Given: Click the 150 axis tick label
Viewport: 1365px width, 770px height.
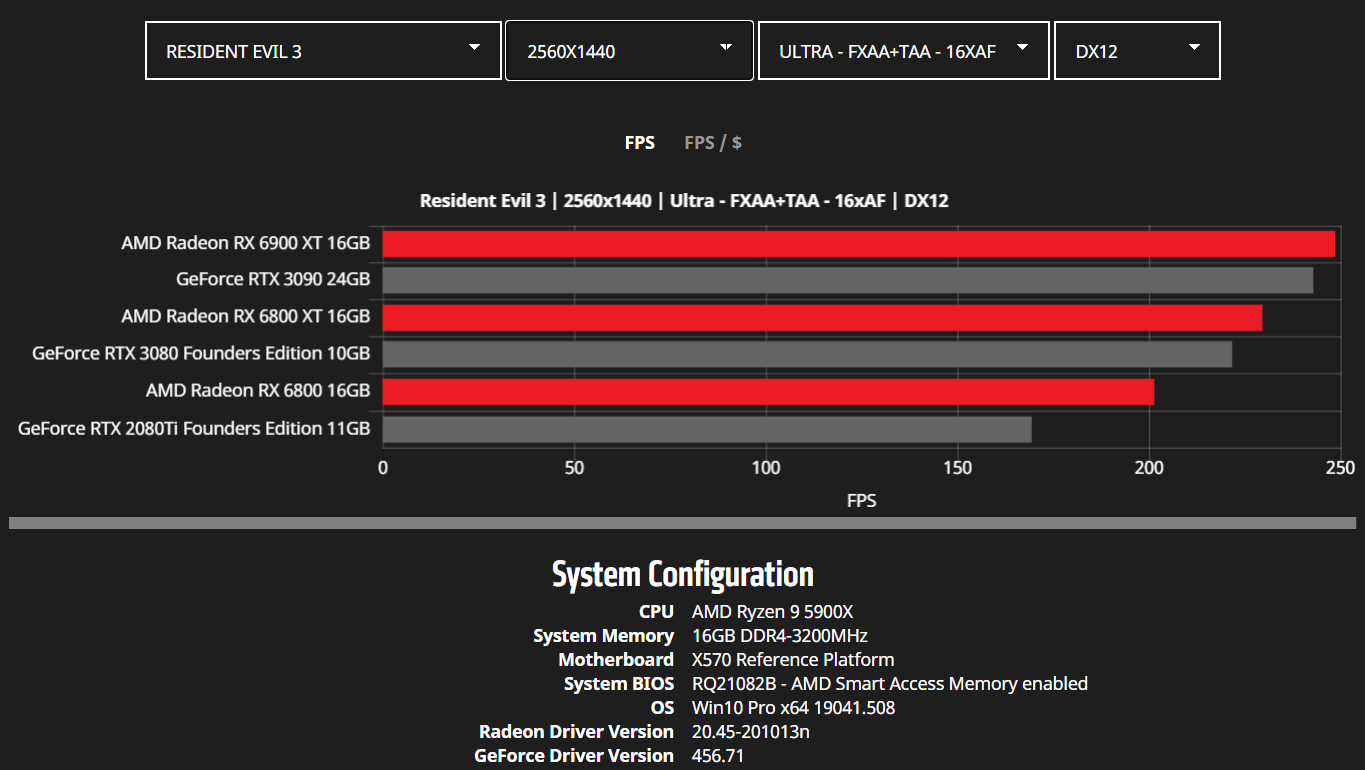Looking at the screenshot, I should click(958, 467).
